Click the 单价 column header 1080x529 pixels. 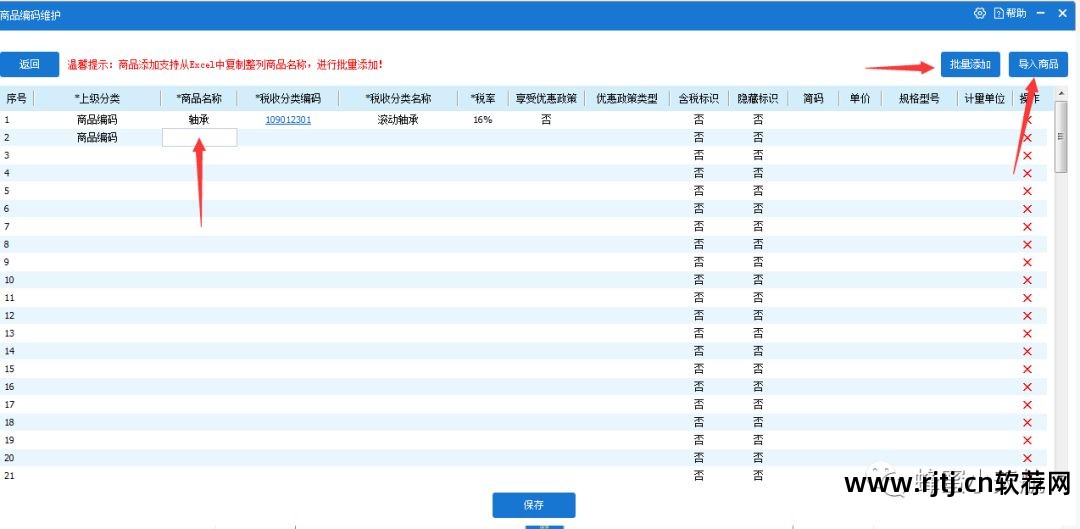(x=860, y=98)
